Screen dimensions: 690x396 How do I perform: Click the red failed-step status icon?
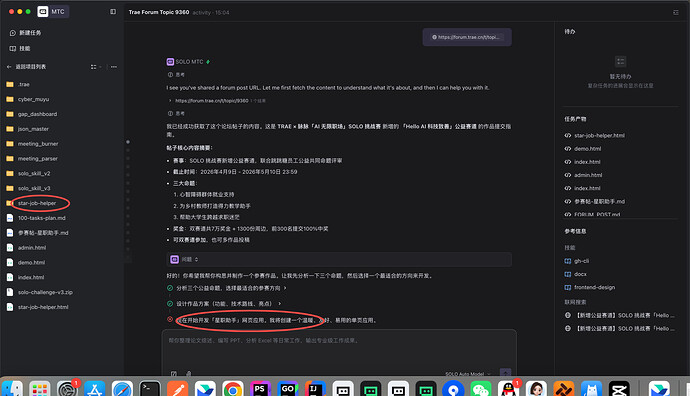pyautogui.click(x=170, y=319)
